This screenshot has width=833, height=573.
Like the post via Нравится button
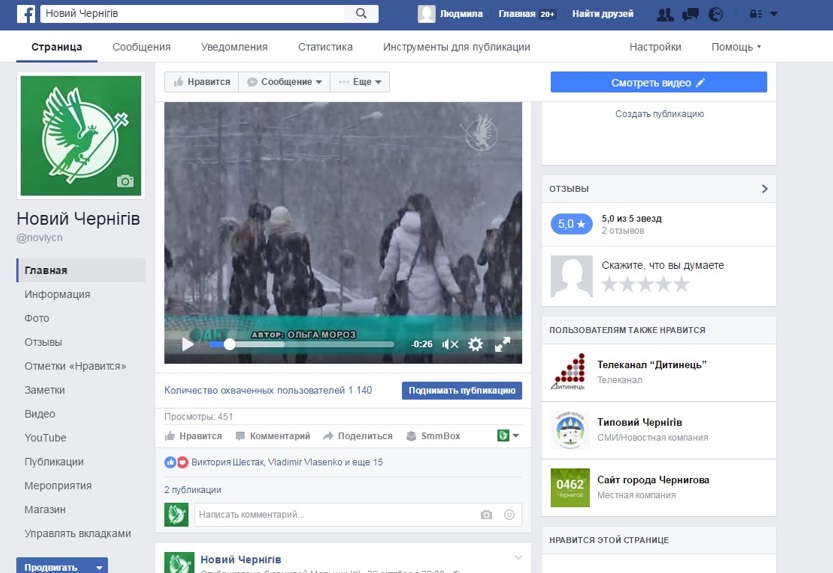pos(193,436)
